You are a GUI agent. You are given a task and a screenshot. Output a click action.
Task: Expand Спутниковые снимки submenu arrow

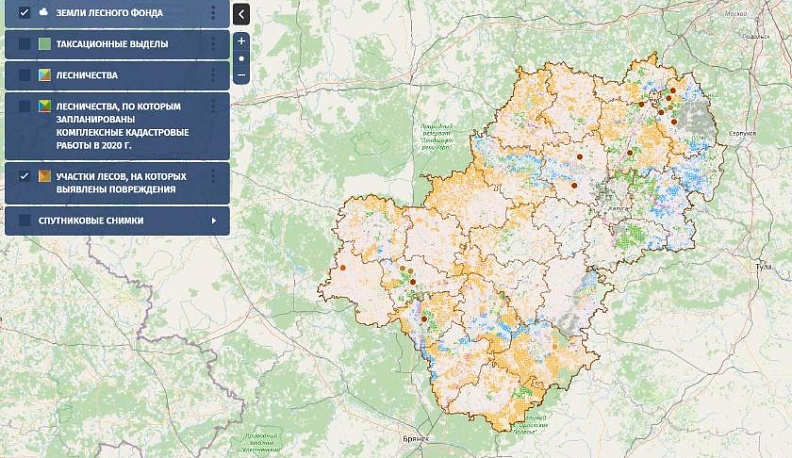(x=213, y=220)
